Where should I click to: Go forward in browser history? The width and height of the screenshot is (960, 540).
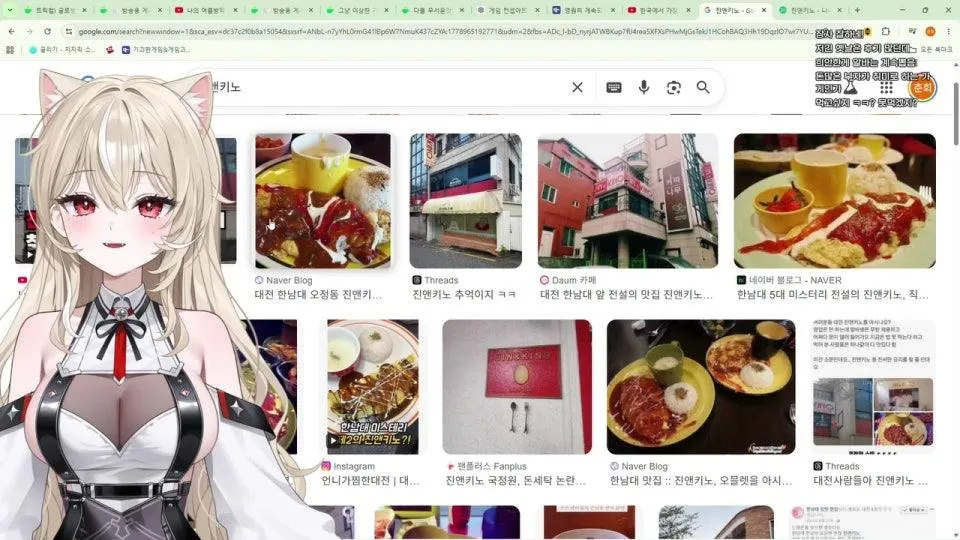click(29, 31)
